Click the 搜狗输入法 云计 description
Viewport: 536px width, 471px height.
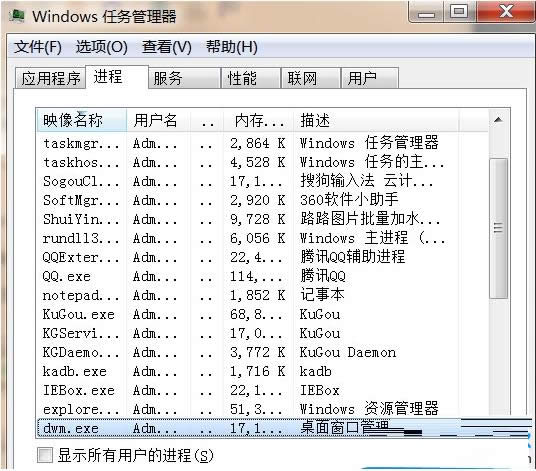pyautogui.click(x=366, y=181)
